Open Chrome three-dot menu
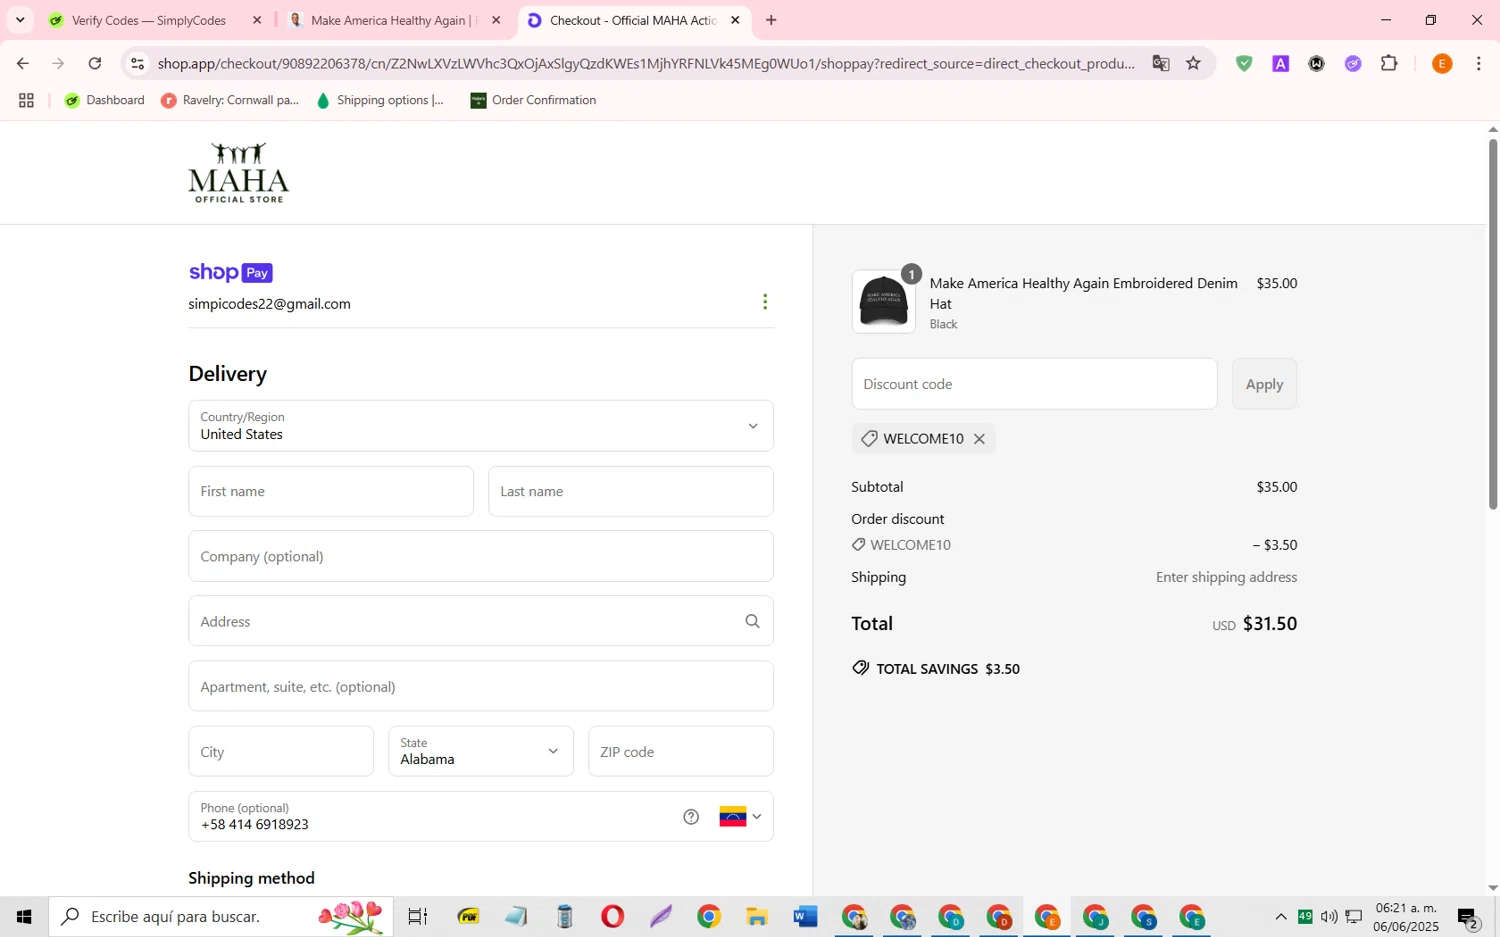 1478,64
